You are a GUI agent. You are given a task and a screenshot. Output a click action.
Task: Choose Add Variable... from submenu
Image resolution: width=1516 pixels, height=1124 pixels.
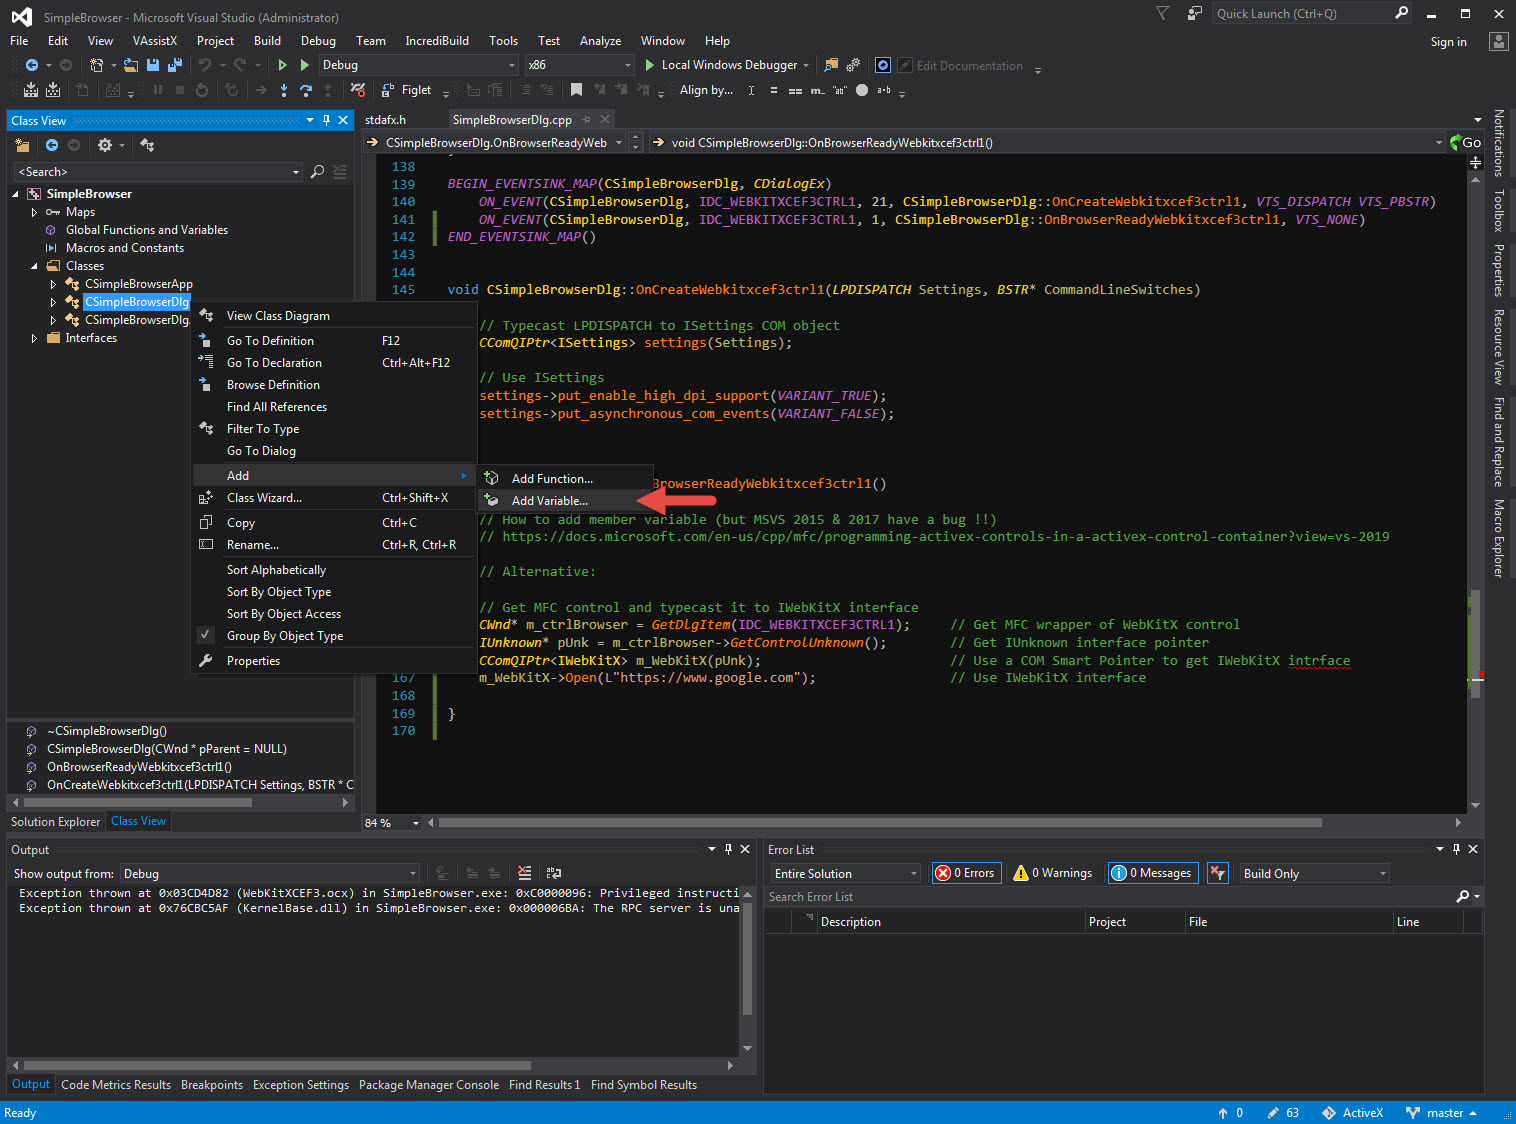tap(564, 501)
